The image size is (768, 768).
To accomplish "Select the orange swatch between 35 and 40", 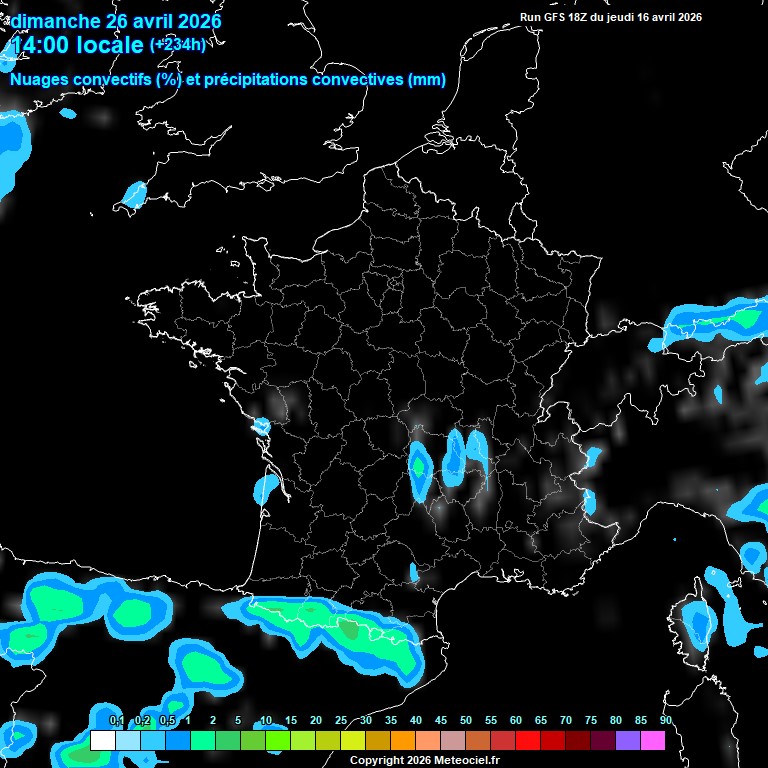I will [403, 741].
